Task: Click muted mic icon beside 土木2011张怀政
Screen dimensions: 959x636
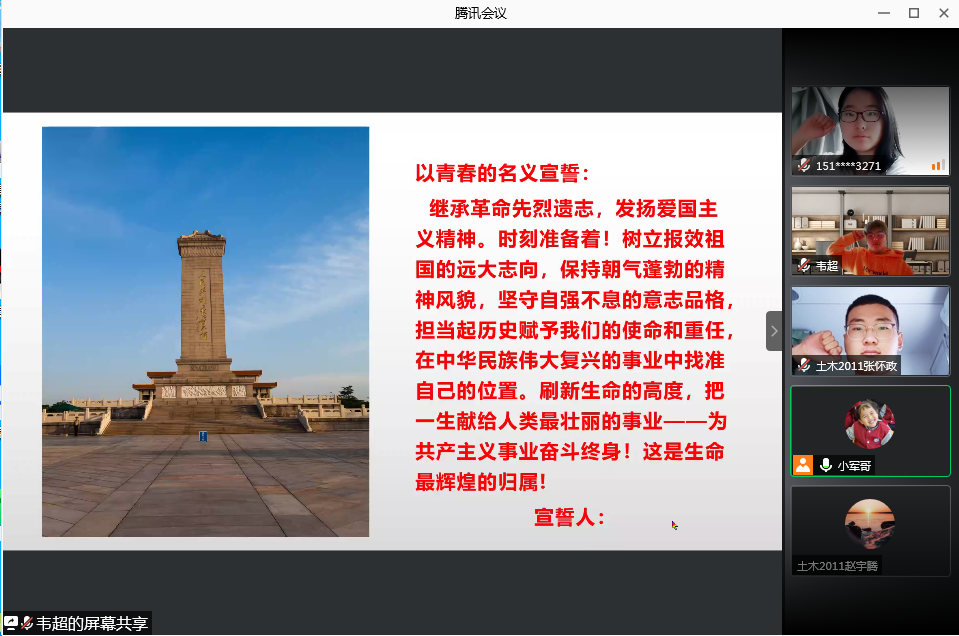Action: pyautogui.click(x=804, y=365)
